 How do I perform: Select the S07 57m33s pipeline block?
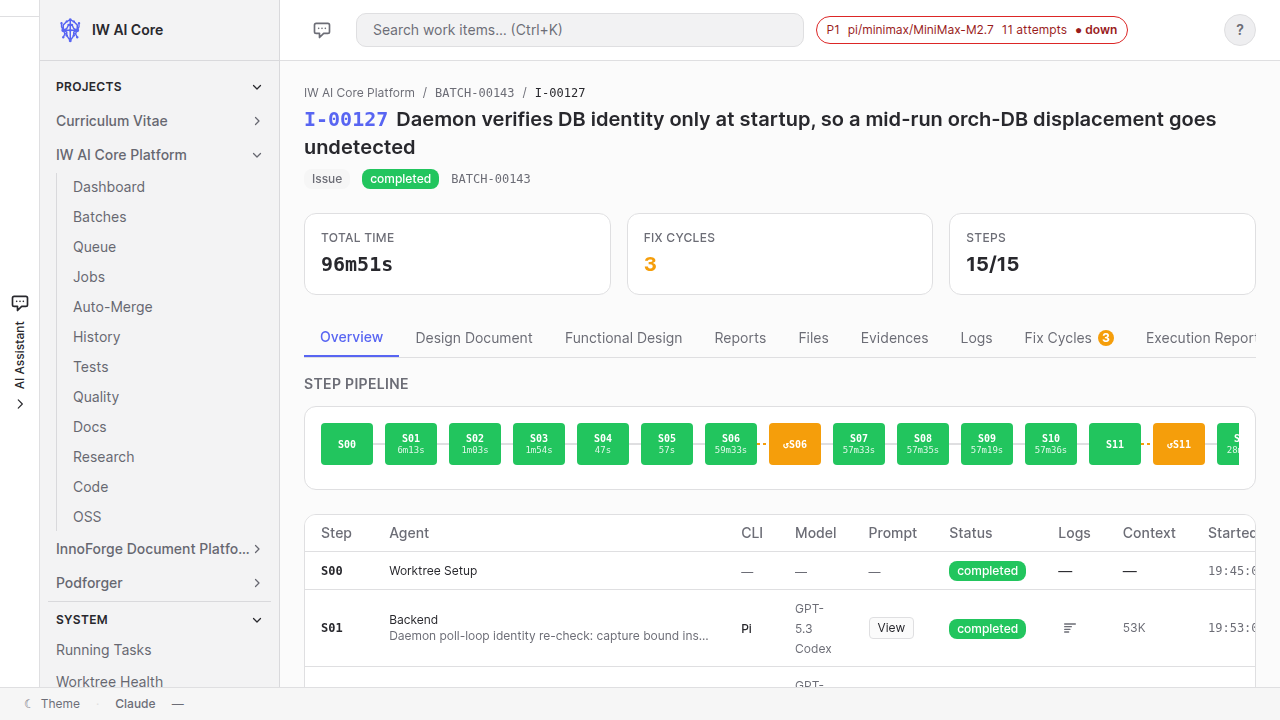859,444
